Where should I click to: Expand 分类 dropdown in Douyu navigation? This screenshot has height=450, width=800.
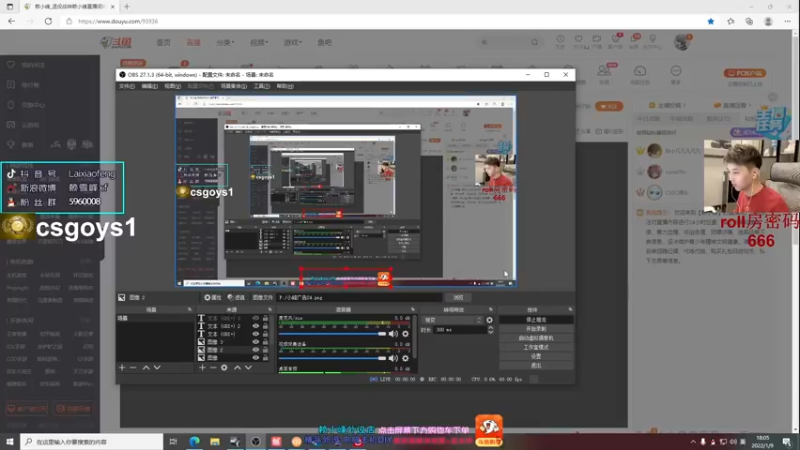click(225, 42)
